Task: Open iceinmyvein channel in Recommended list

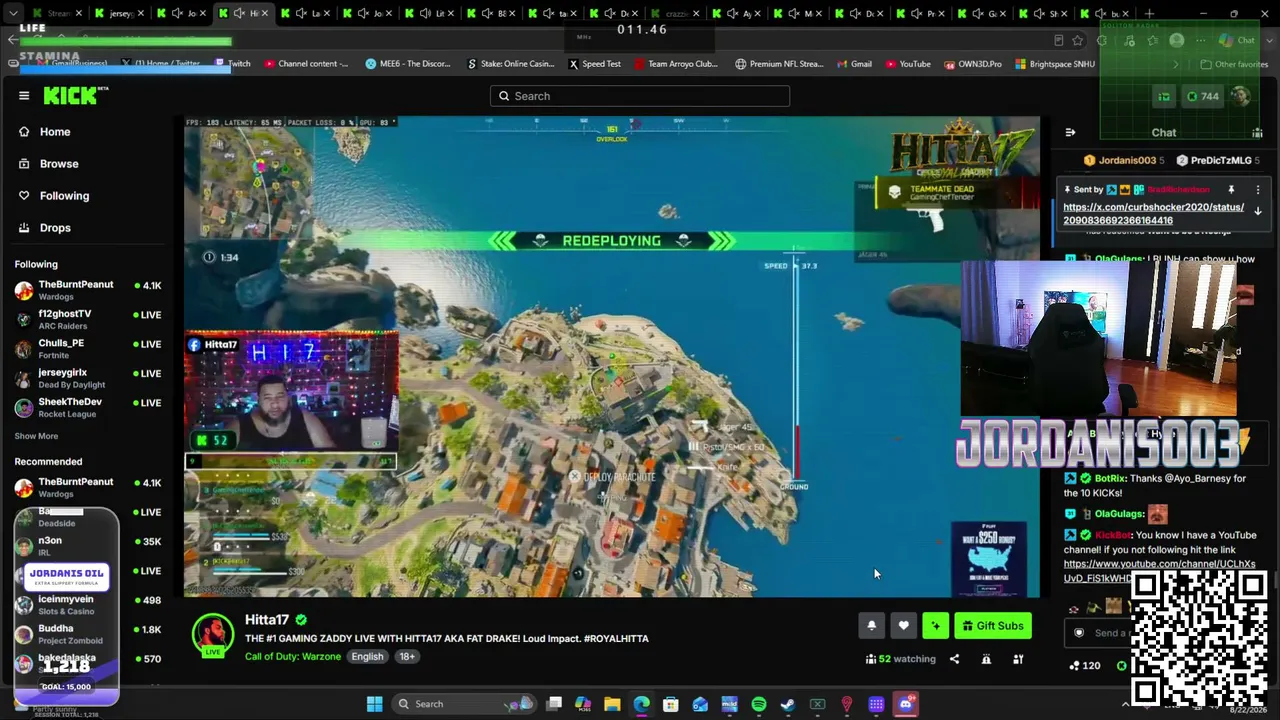Action: tap(88, 604)
